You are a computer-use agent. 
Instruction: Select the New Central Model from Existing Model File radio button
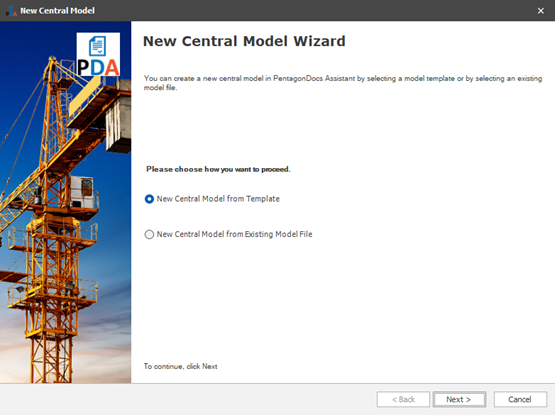[149, 234]
